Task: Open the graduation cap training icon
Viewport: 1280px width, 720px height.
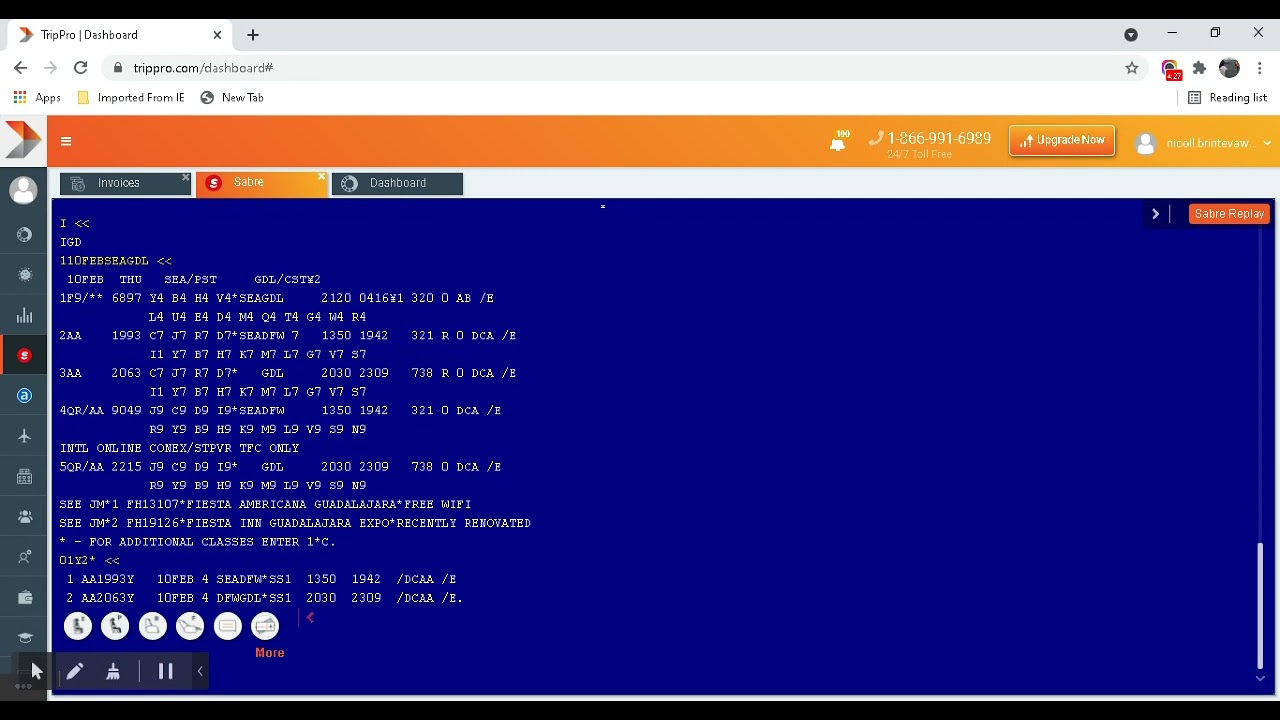Action: point(24,637)
